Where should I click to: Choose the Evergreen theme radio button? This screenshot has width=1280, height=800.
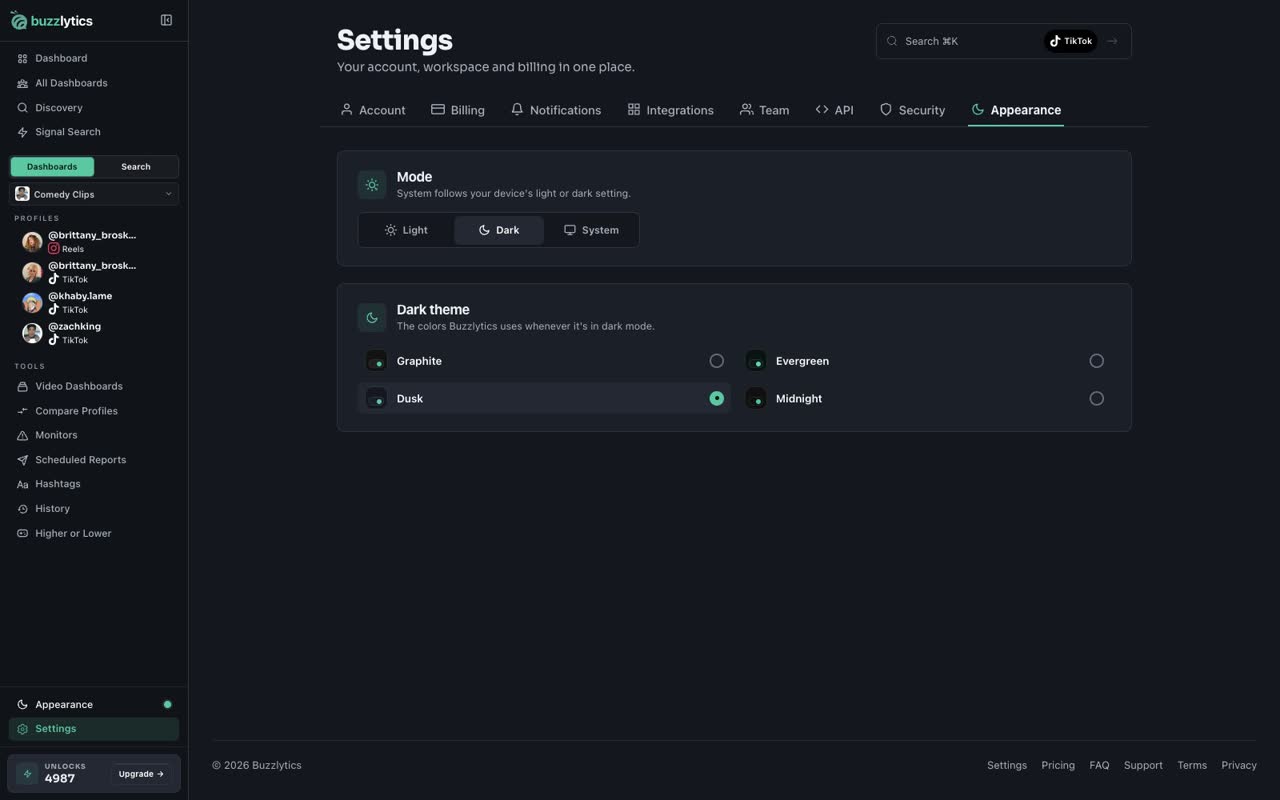(x=1097, y=361)
